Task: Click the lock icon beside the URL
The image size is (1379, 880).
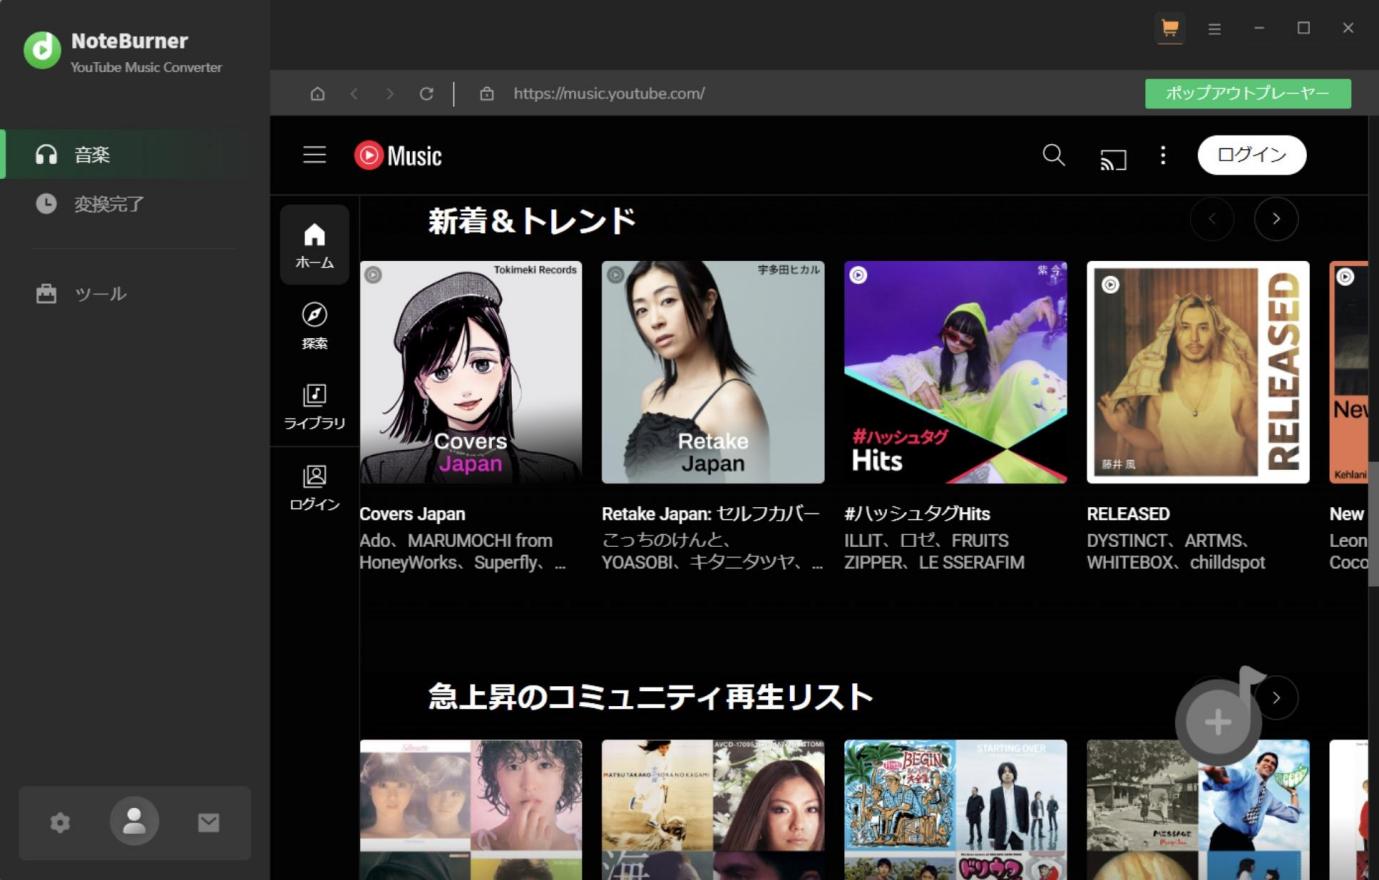Action: 487,94
